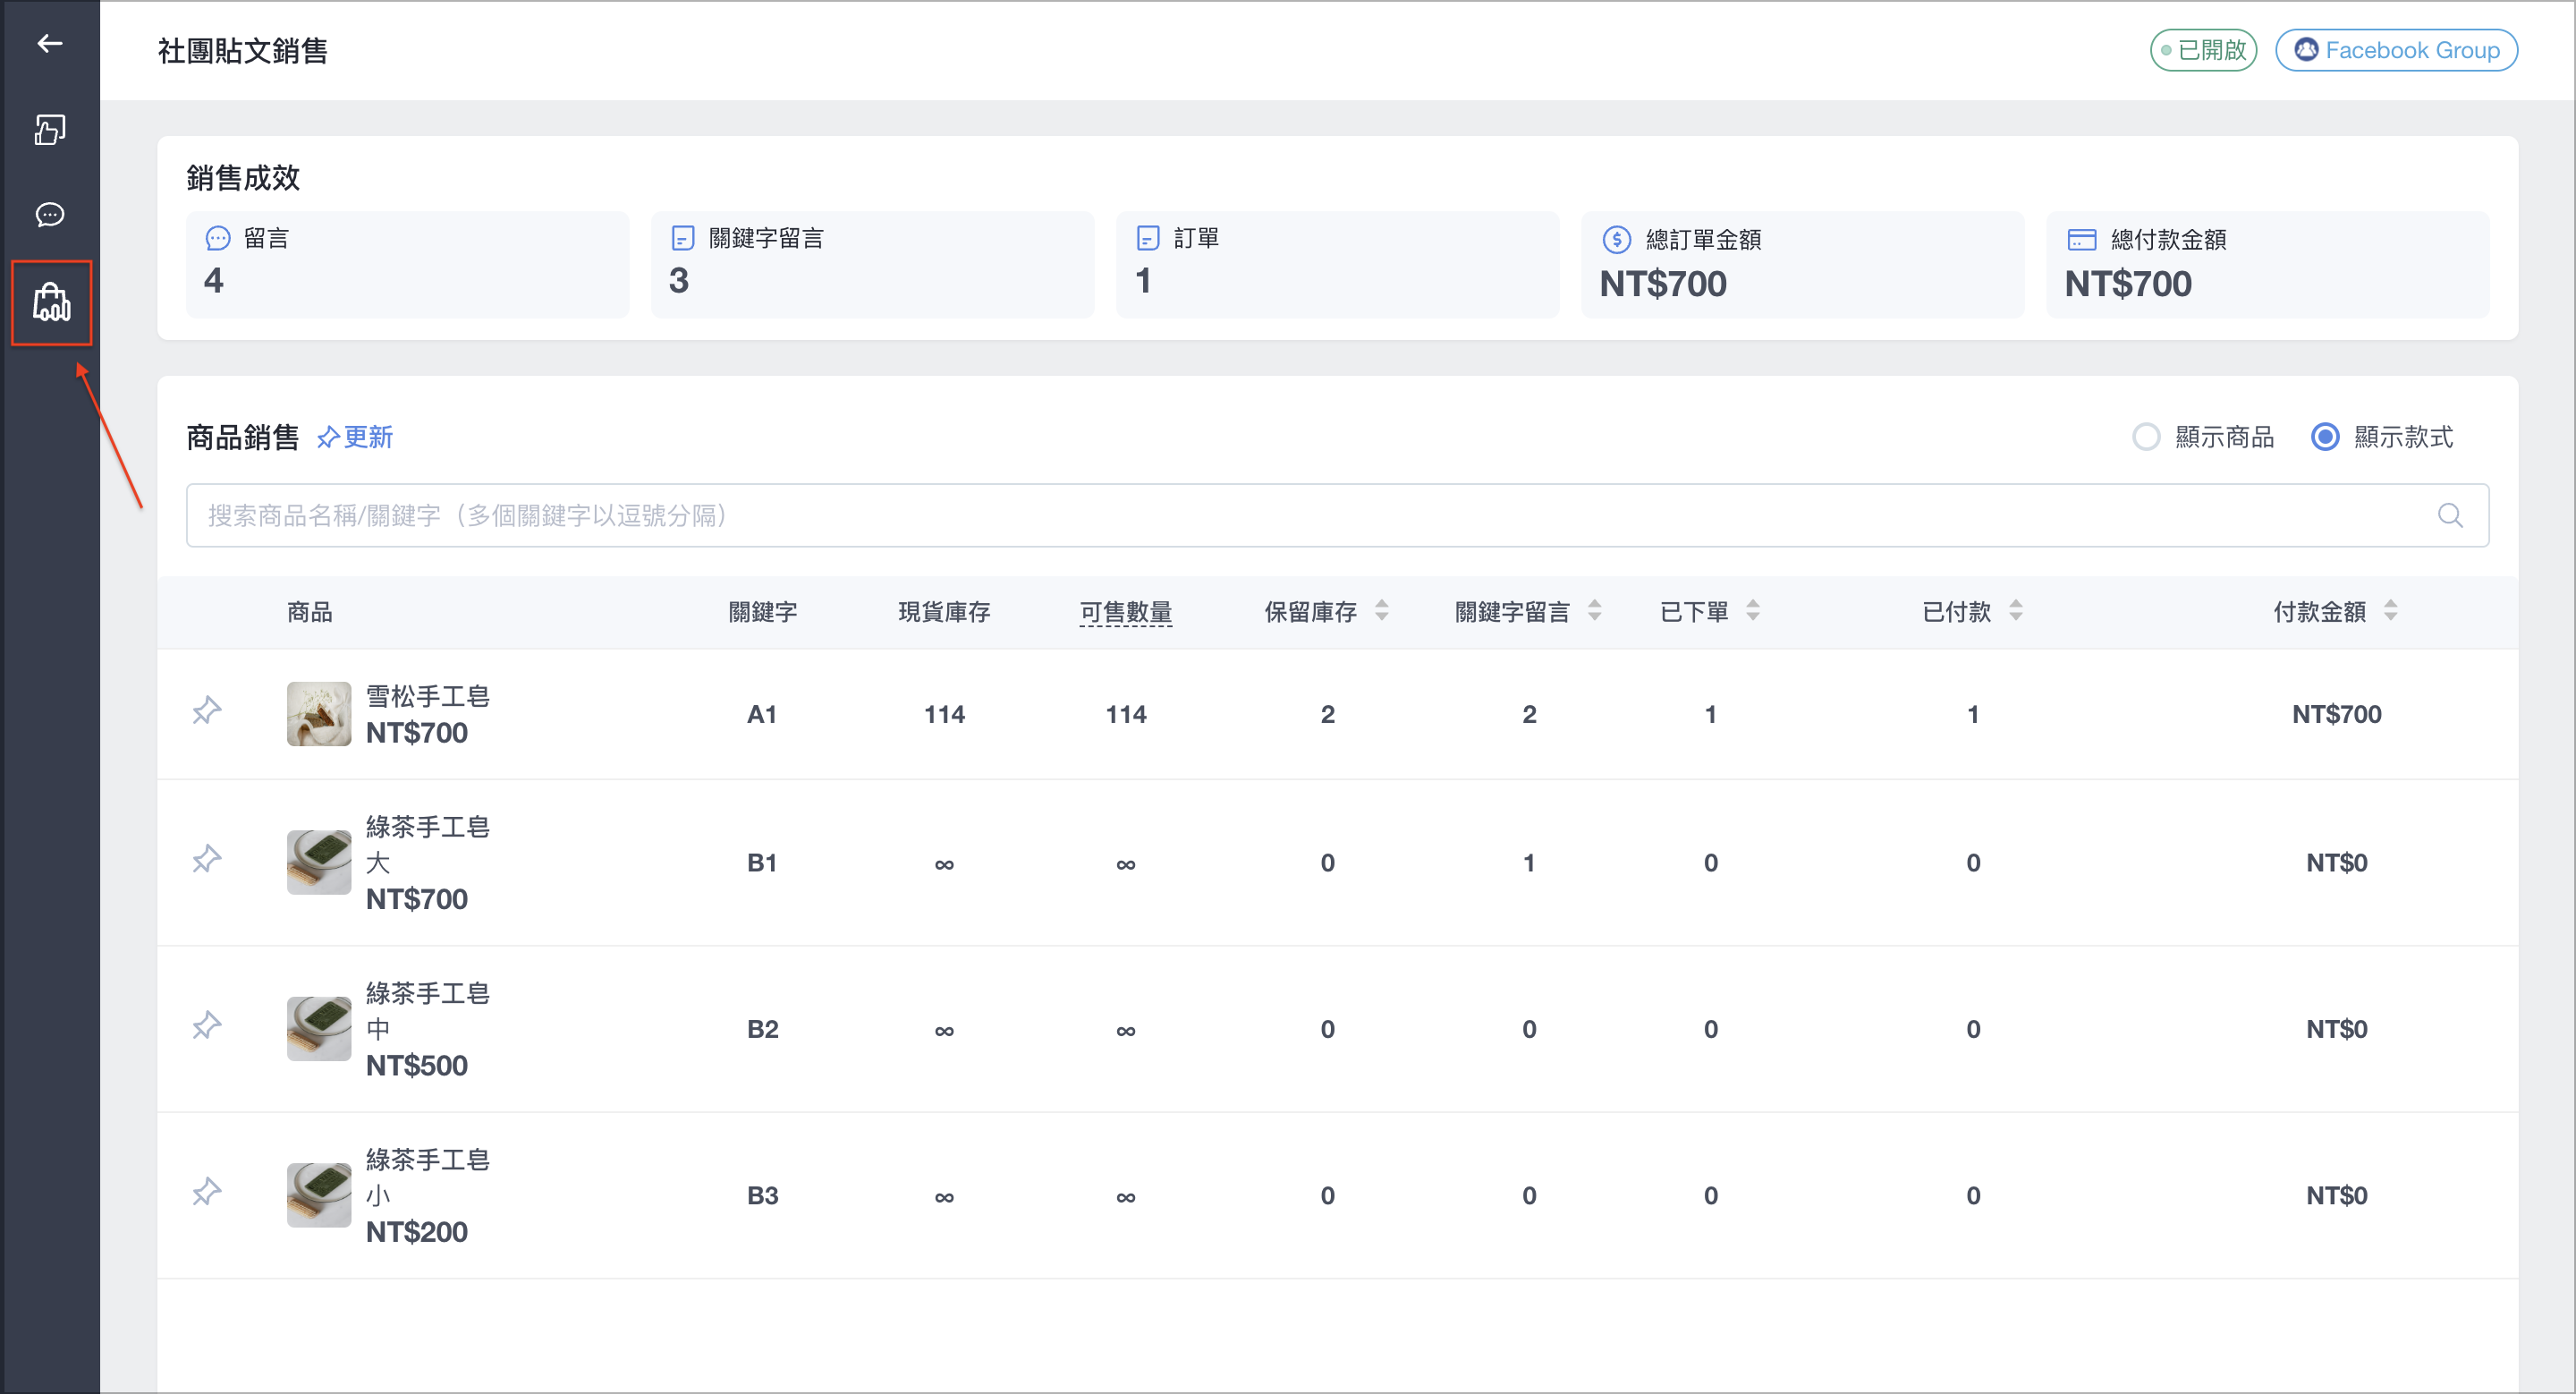Select the 顯示款式 radio option
Image resolution: width=2576 pixels, height=1394 pixels.
pyautogui.click(x=2325, y=437)
